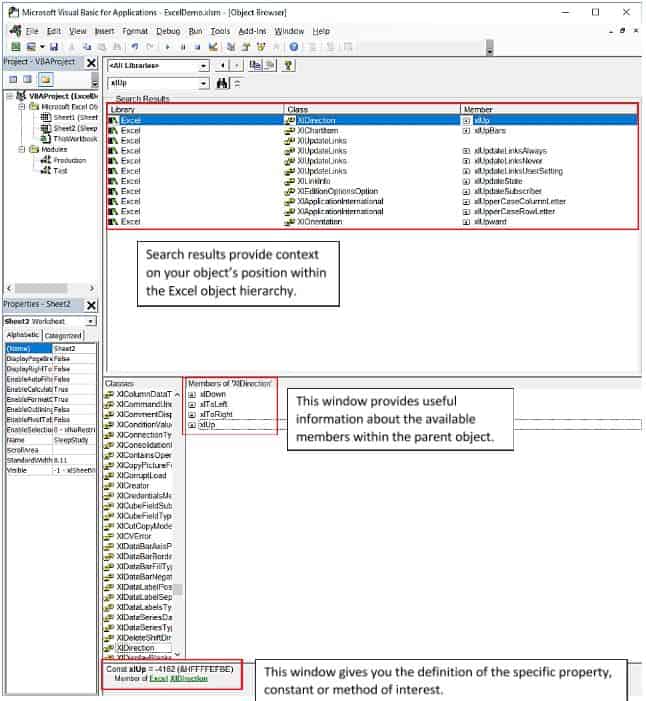Save the project with the disk icon
The height and width of the screenshot is (701, 646).
coord(54,46)
